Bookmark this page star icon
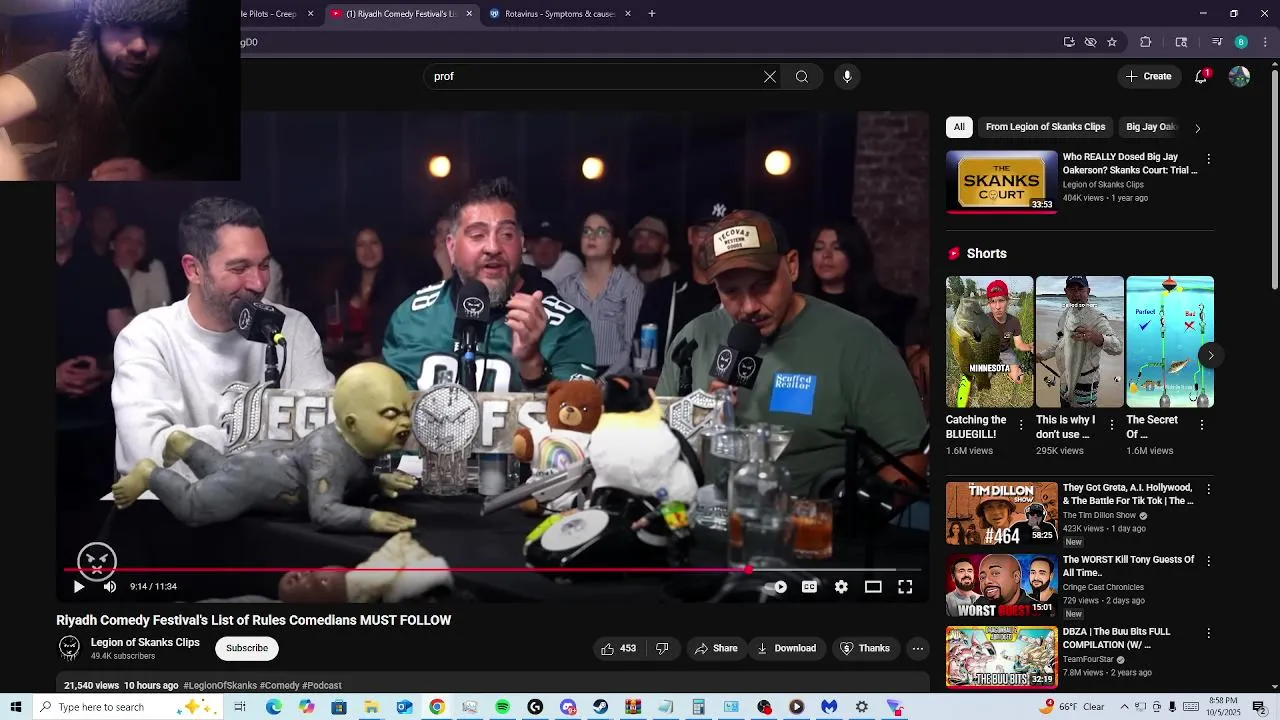 pyautogui.click(x=1112, y=42)
